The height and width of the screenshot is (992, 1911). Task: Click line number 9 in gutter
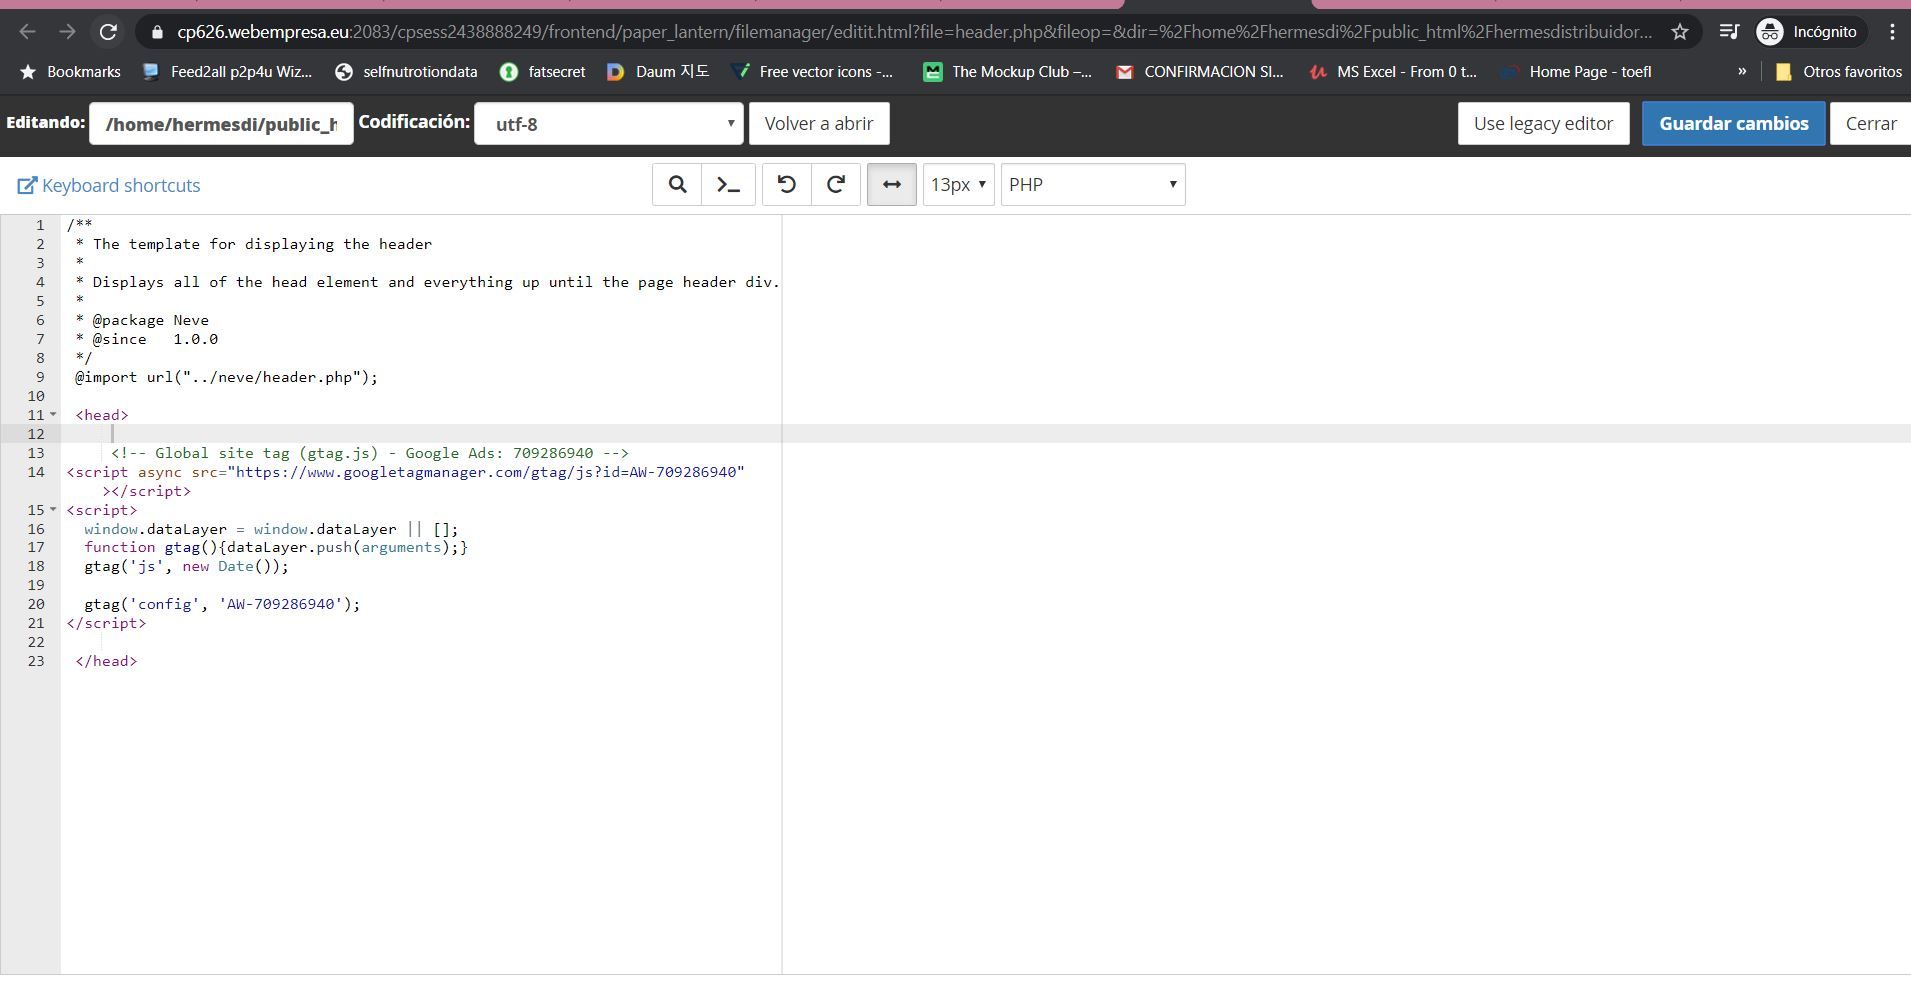(x=40, y=377)
